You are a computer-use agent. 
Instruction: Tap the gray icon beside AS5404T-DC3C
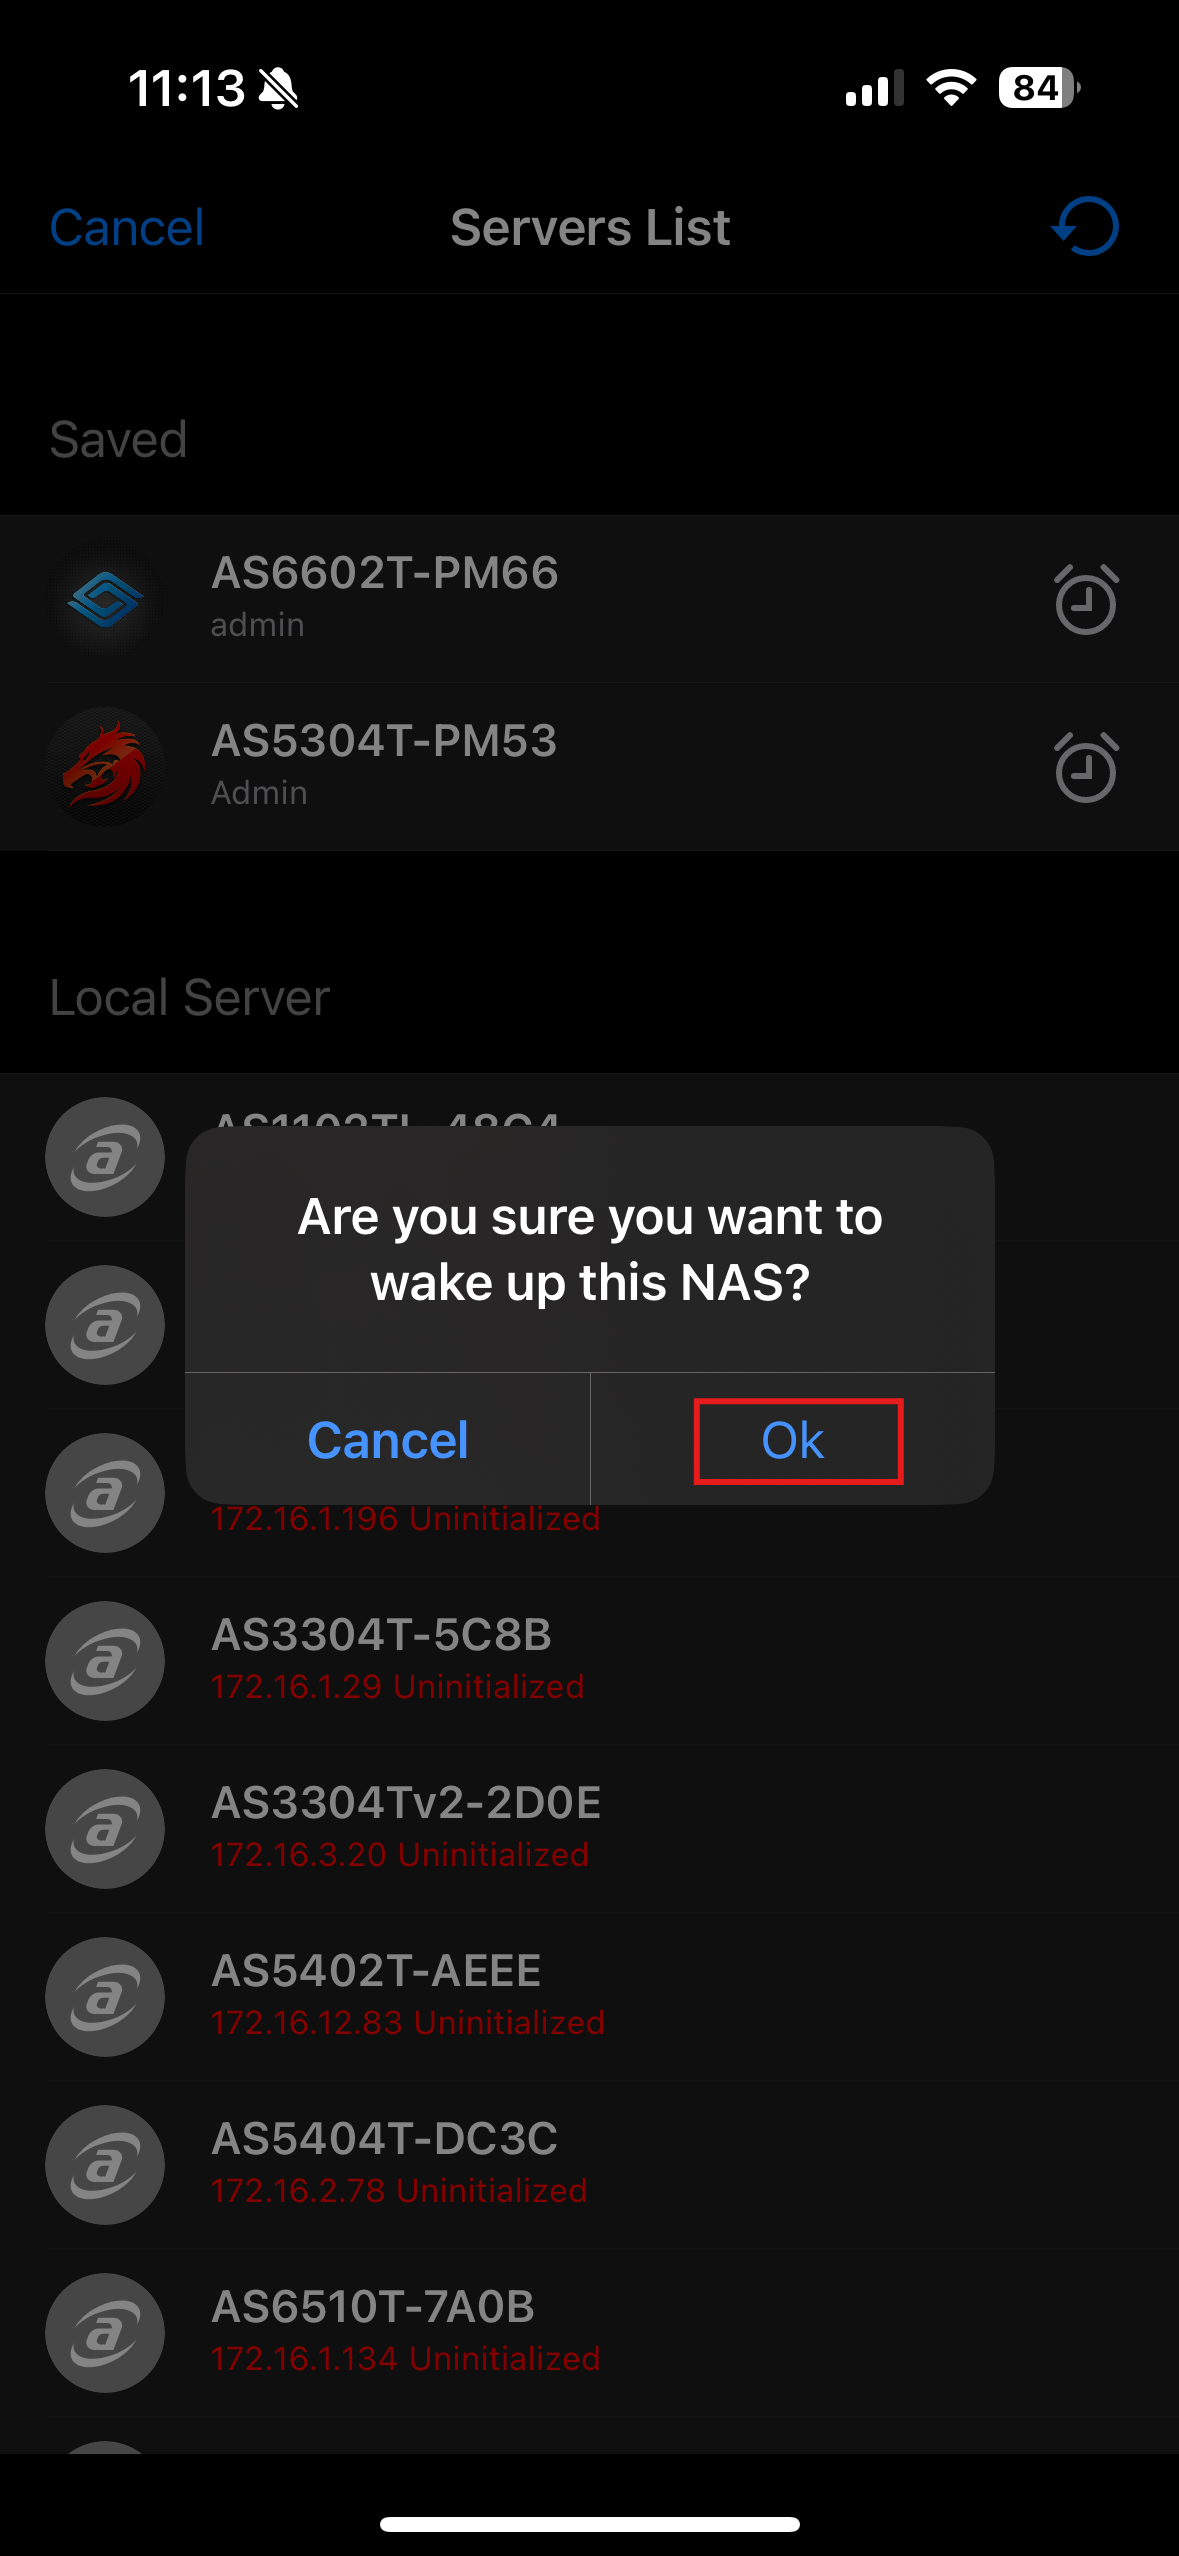(105, 2165)
